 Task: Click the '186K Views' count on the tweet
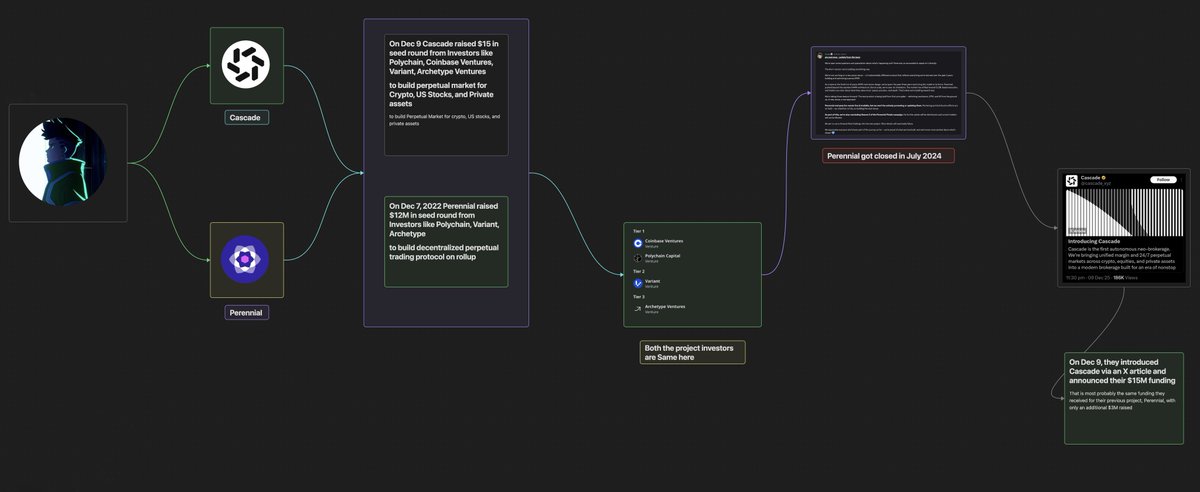(1125, 277)
